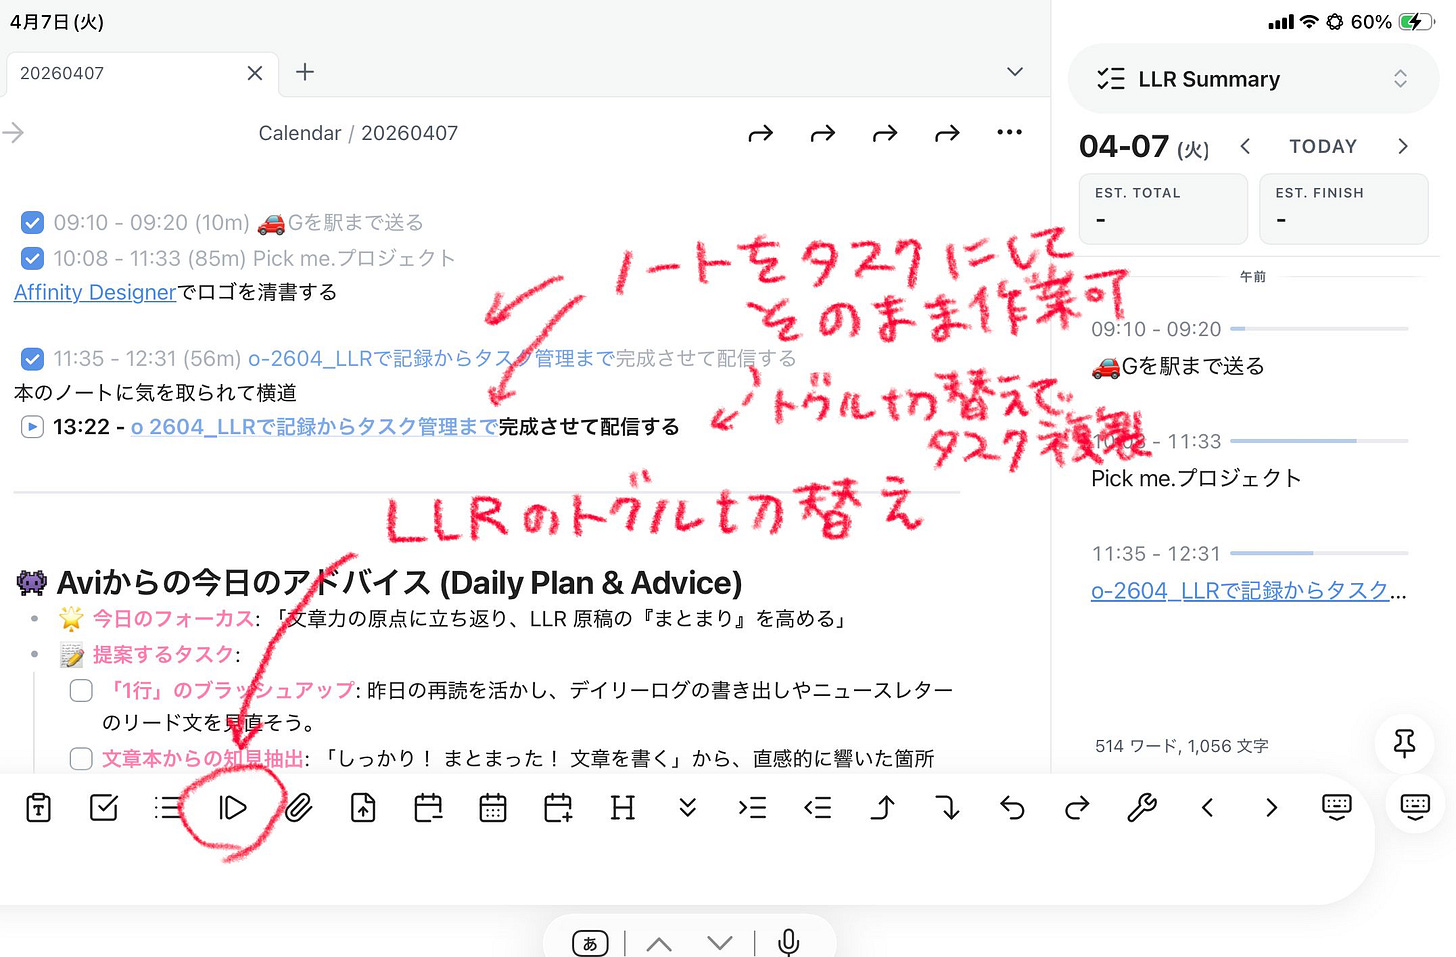Image resolution: width=1456 pixels, height=957 pixels.
Task: Tap the circled play/toggle icon in toolbar
Action: tap(233, 808)
